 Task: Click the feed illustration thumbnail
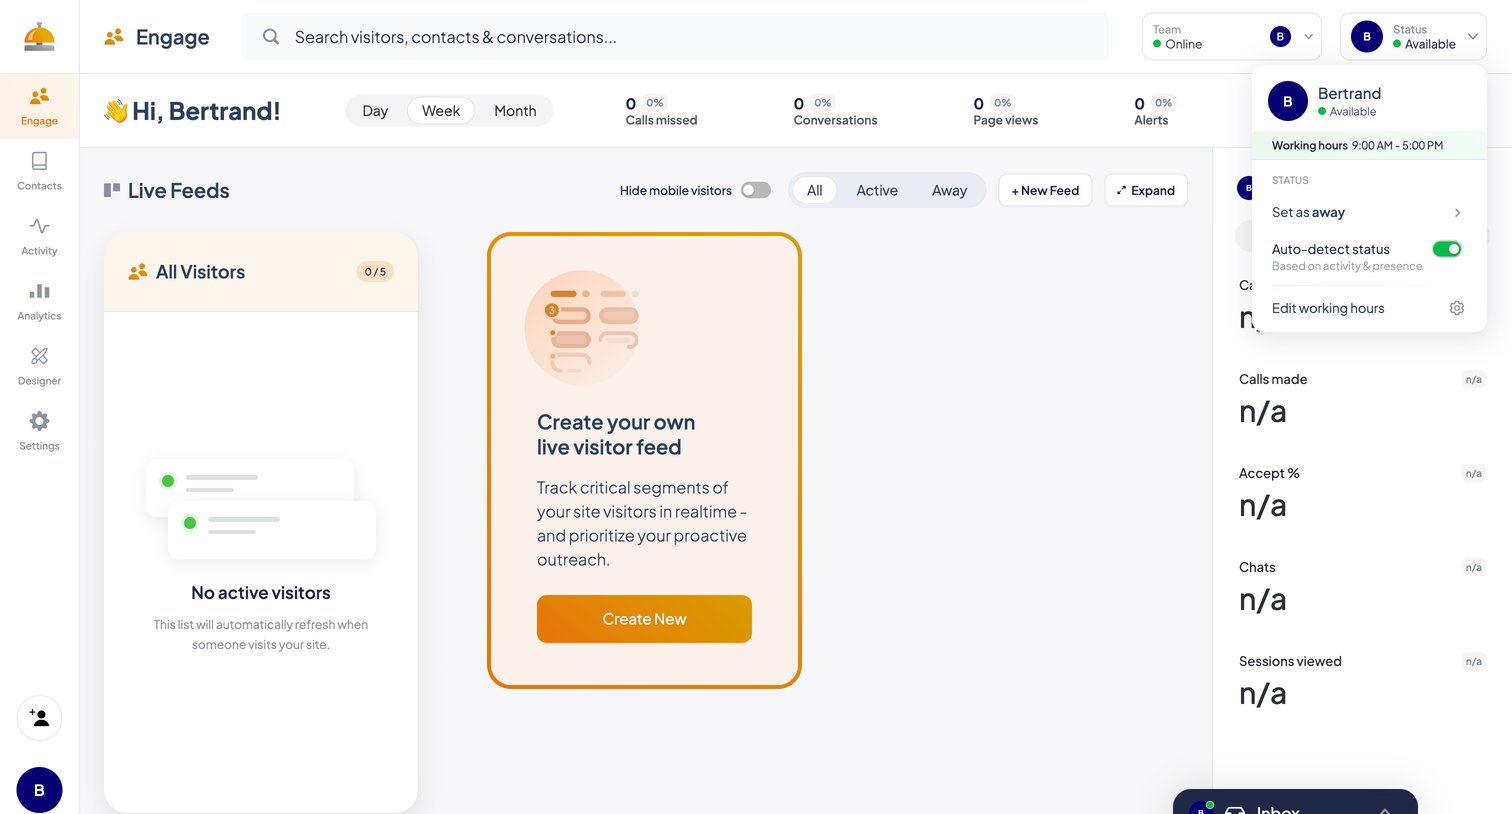tap(582, 328)
